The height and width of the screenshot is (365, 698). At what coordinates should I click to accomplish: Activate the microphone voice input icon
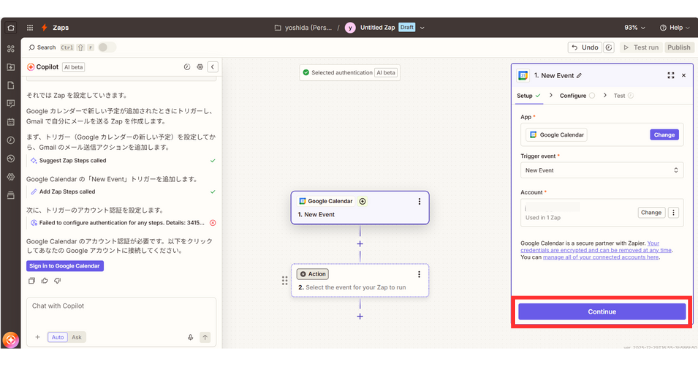pos(191,337)
